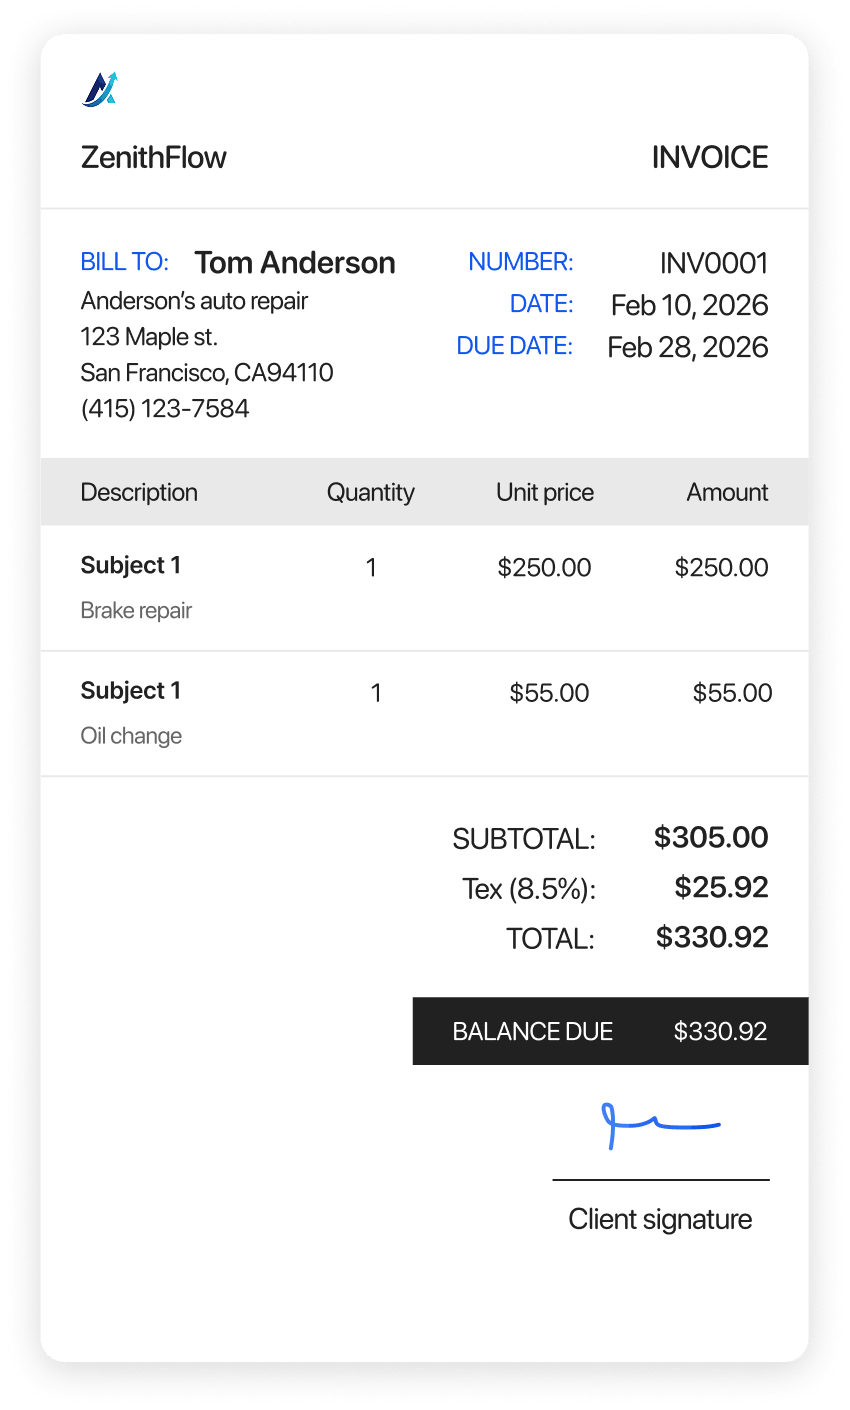Click the Unit price column header
The width and height of the screenshot is (850, 1410).
coord(545,492)
